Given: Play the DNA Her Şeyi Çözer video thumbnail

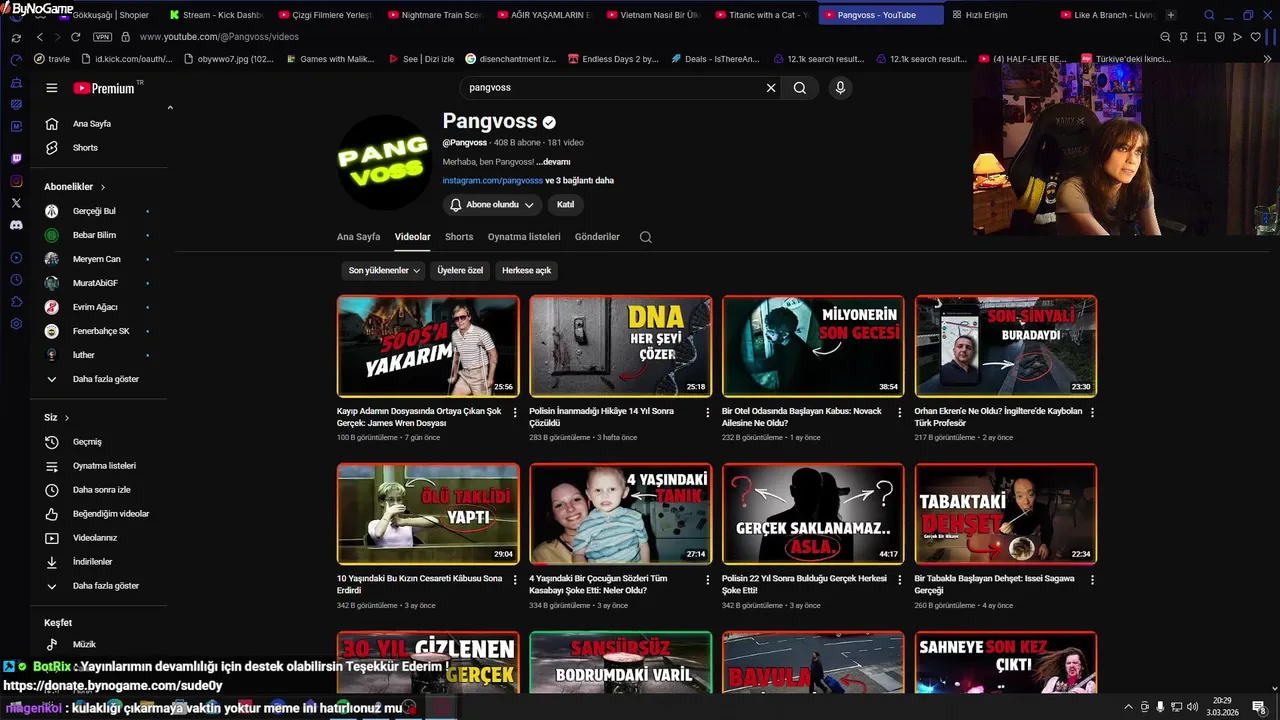Looking at the screenshot, I should click(620, 346).
